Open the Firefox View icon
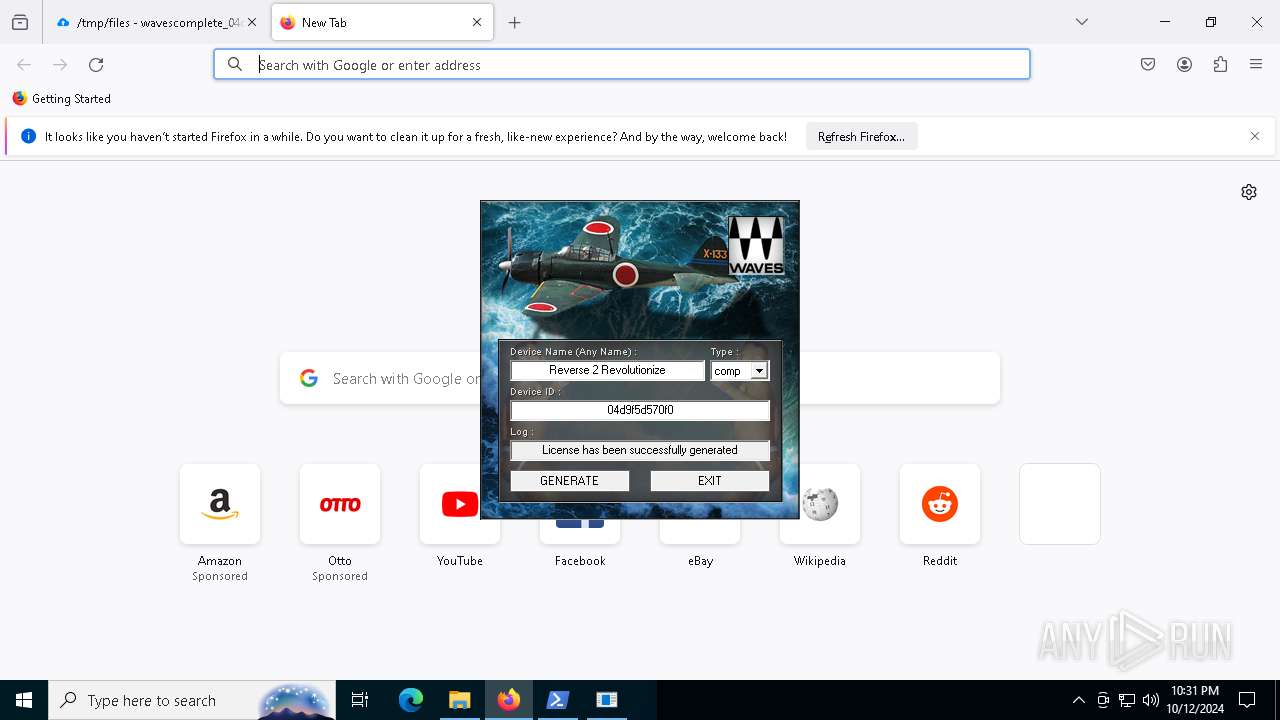The image size is (1280, 720). (x=20, y=23)
